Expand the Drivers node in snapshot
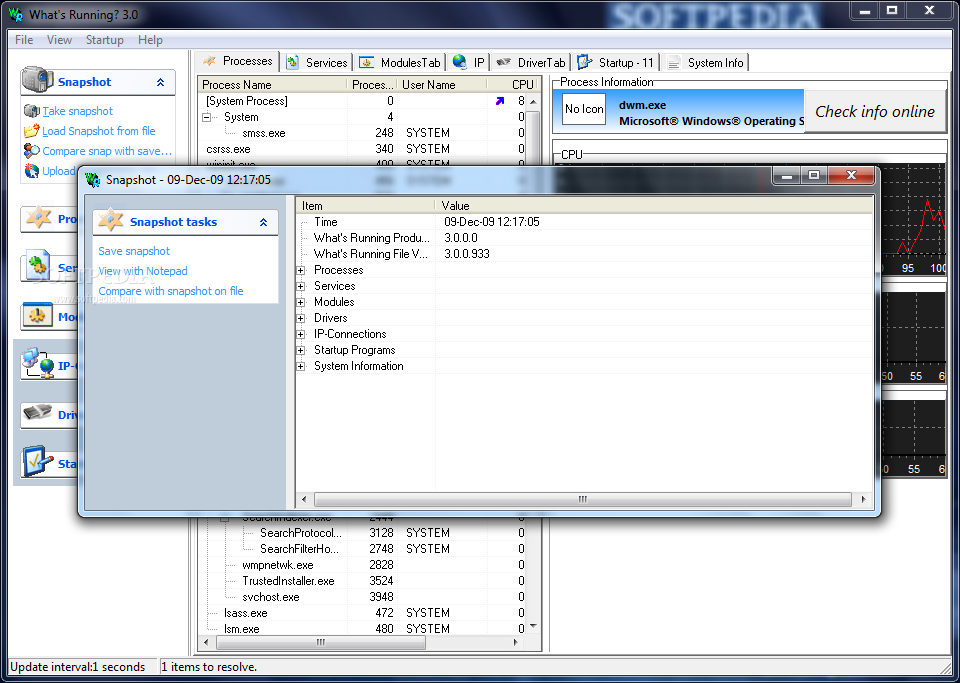 click(x=301, y=318)
